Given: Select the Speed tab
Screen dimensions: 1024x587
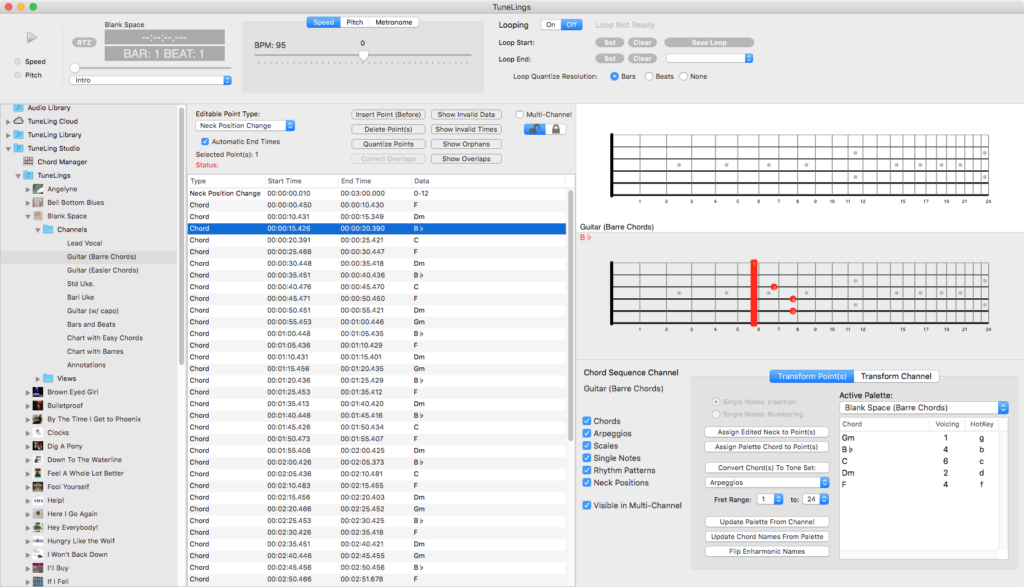Looking at the screenshot, I should point(323,22).
